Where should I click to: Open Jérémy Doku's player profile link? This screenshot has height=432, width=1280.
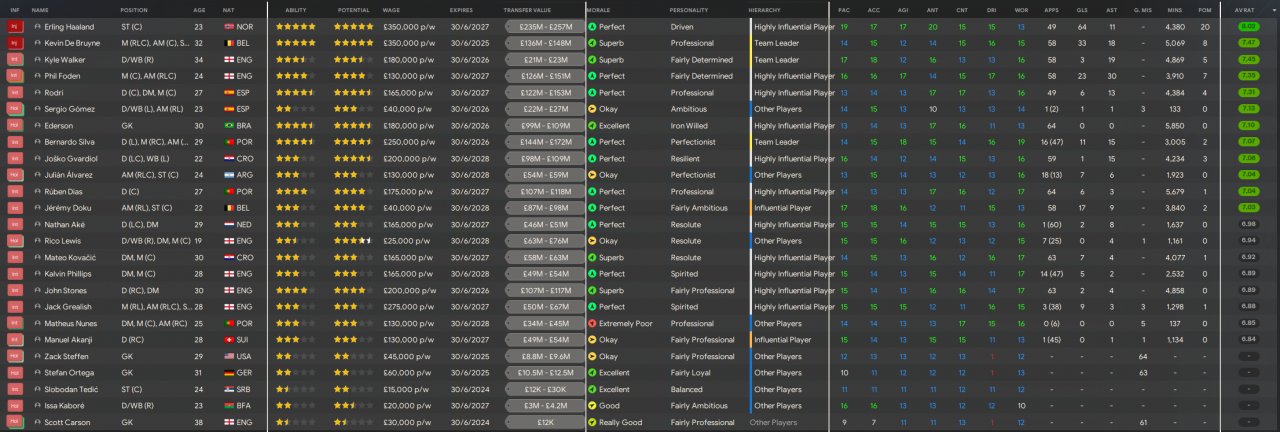(x=69, y=208)
